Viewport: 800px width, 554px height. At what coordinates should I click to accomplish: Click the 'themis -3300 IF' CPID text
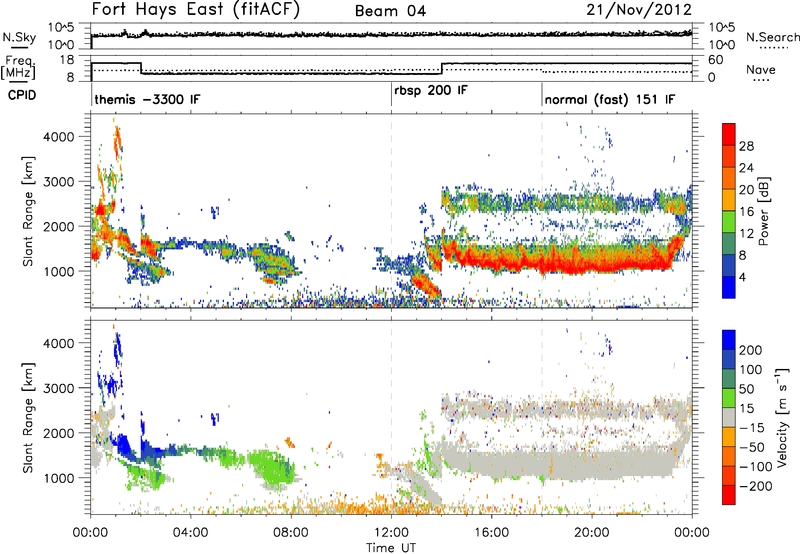coord(147,99)
